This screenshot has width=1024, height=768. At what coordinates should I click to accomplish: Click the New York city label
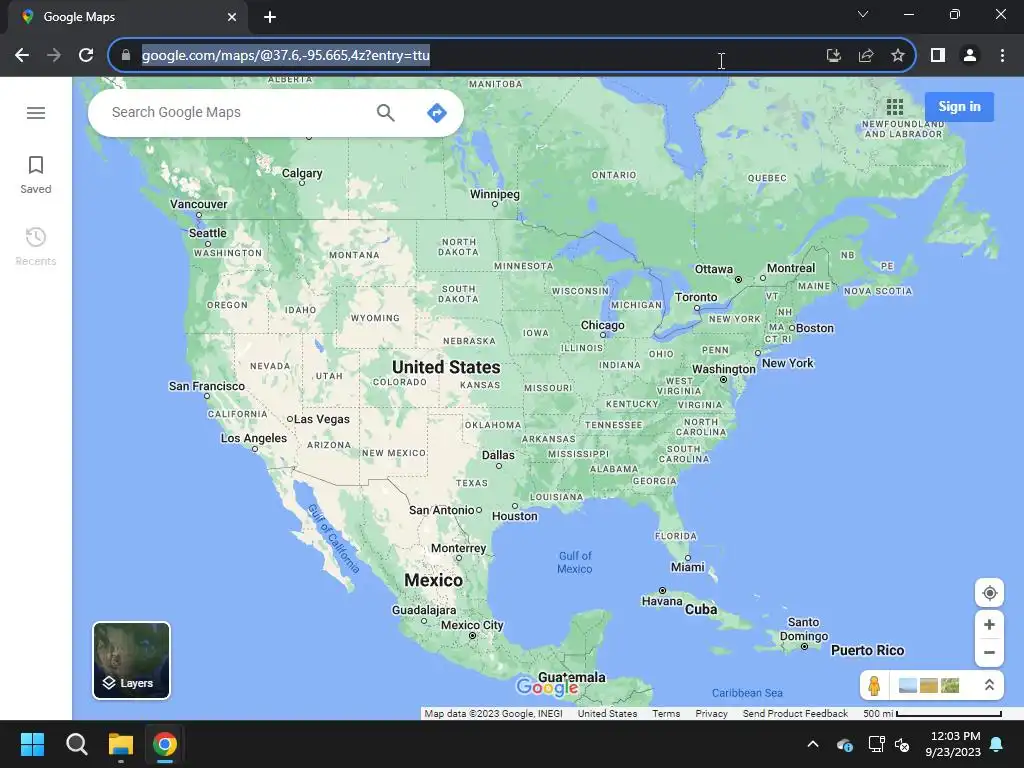click(788, 363)
